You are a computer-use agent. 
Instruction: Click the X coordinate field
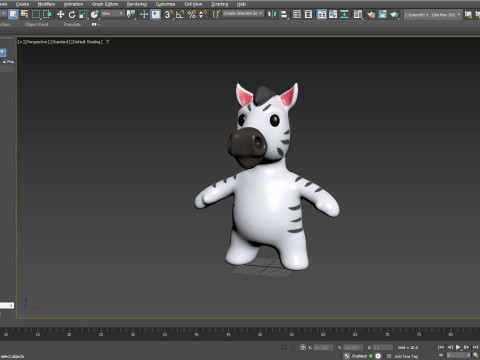click(322, 347)
